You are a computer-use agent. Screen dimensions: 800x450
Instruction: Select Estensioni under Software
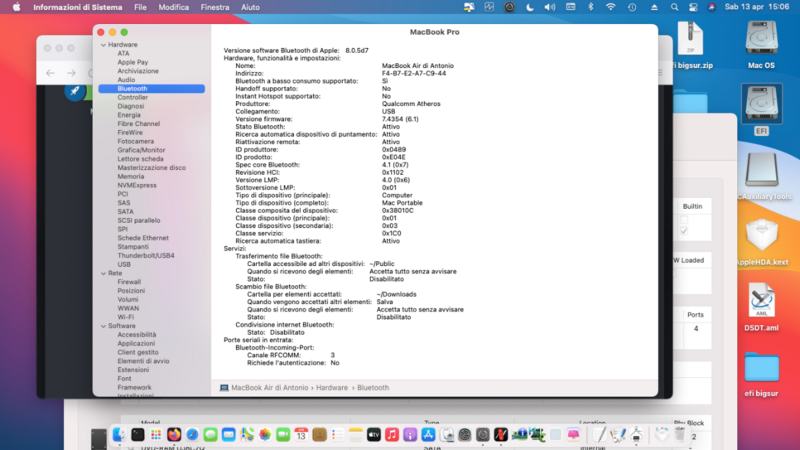pyautogui.click(x=133, y=370)
